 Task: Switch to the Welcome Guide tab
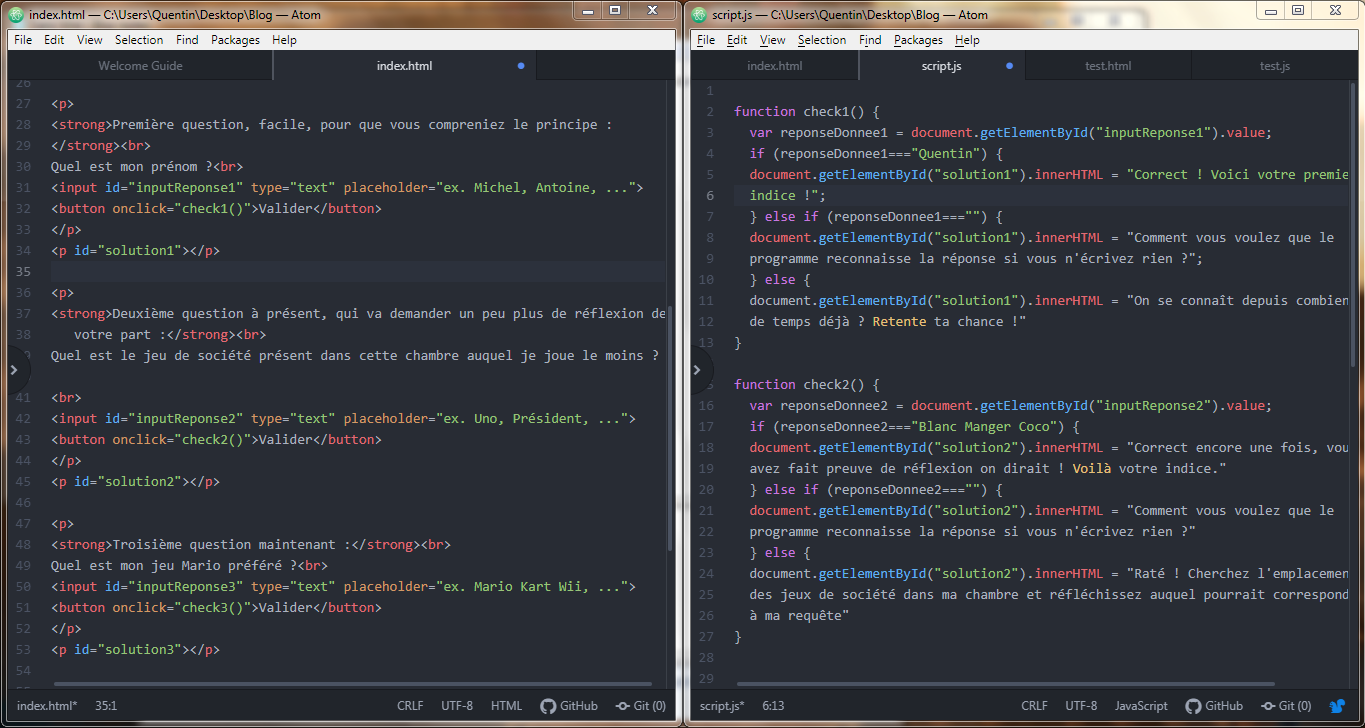[140, 66]
